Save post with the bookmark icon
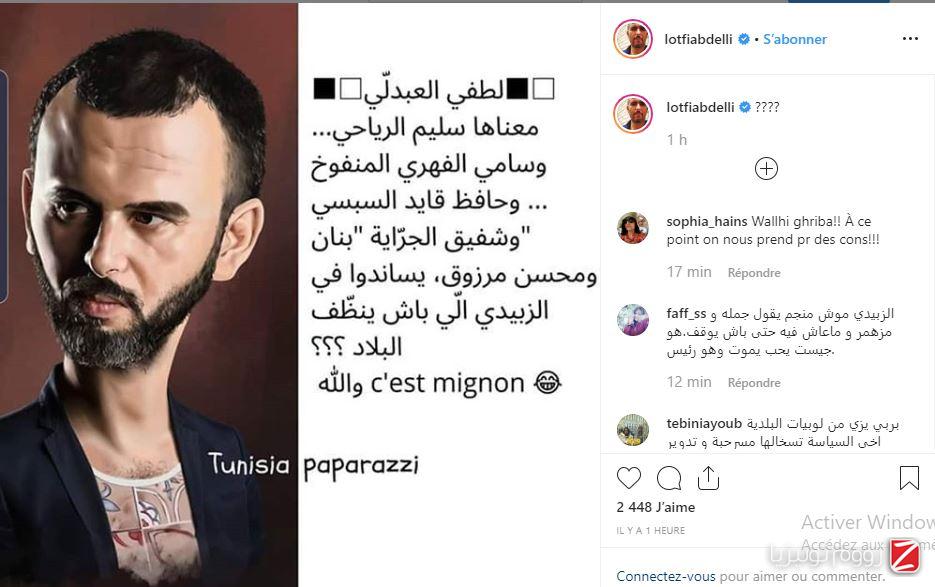The image size is (935, 587). pyautogui.click(x=909, y=478)
